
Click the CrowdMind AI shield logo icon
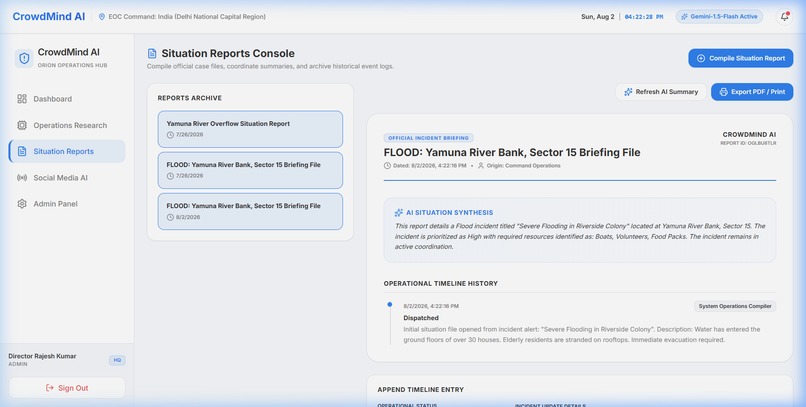click(24, 58)
